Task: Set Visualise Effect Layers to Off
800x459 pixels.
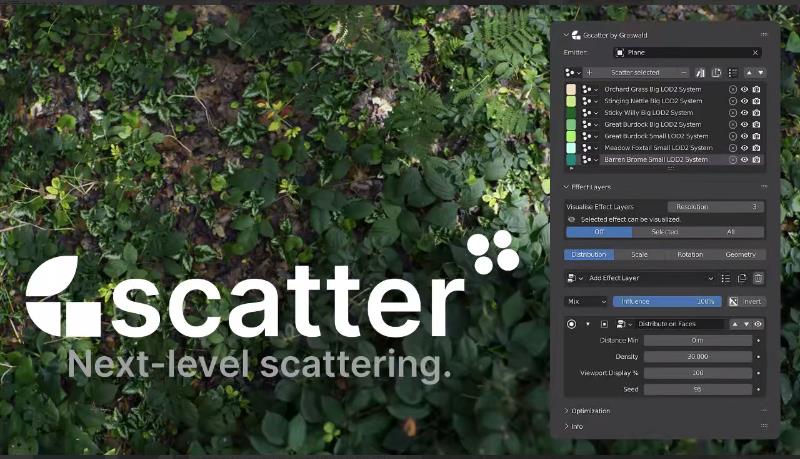Action: [x=599, y=232]
